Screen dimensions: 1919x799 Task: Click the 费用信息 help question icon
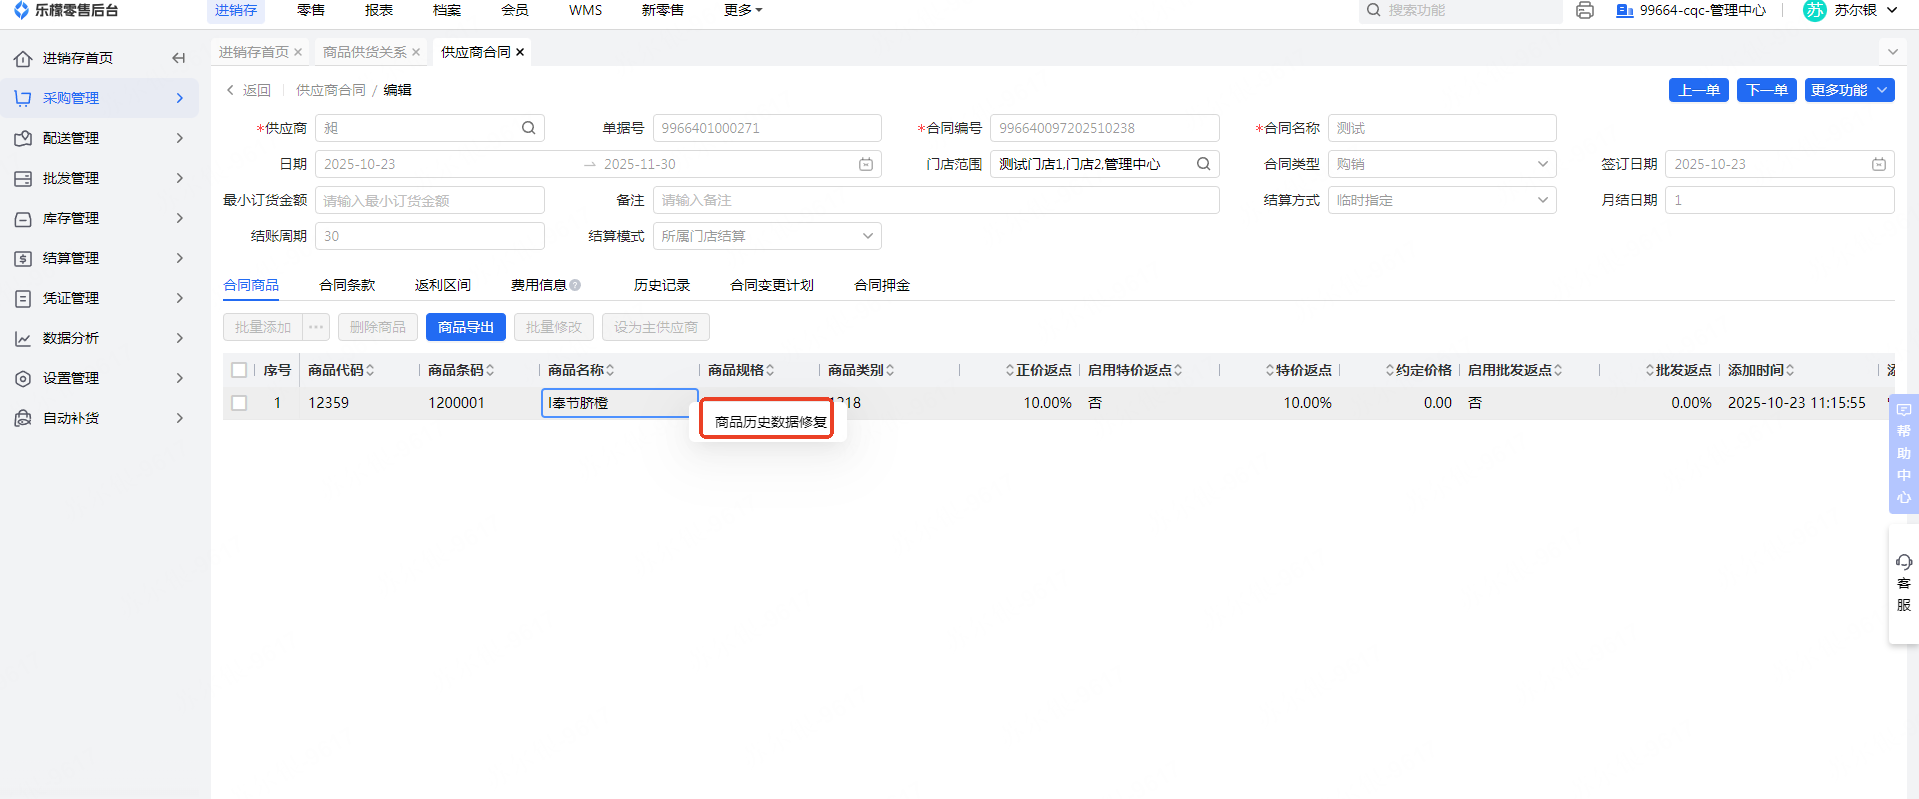575,285
